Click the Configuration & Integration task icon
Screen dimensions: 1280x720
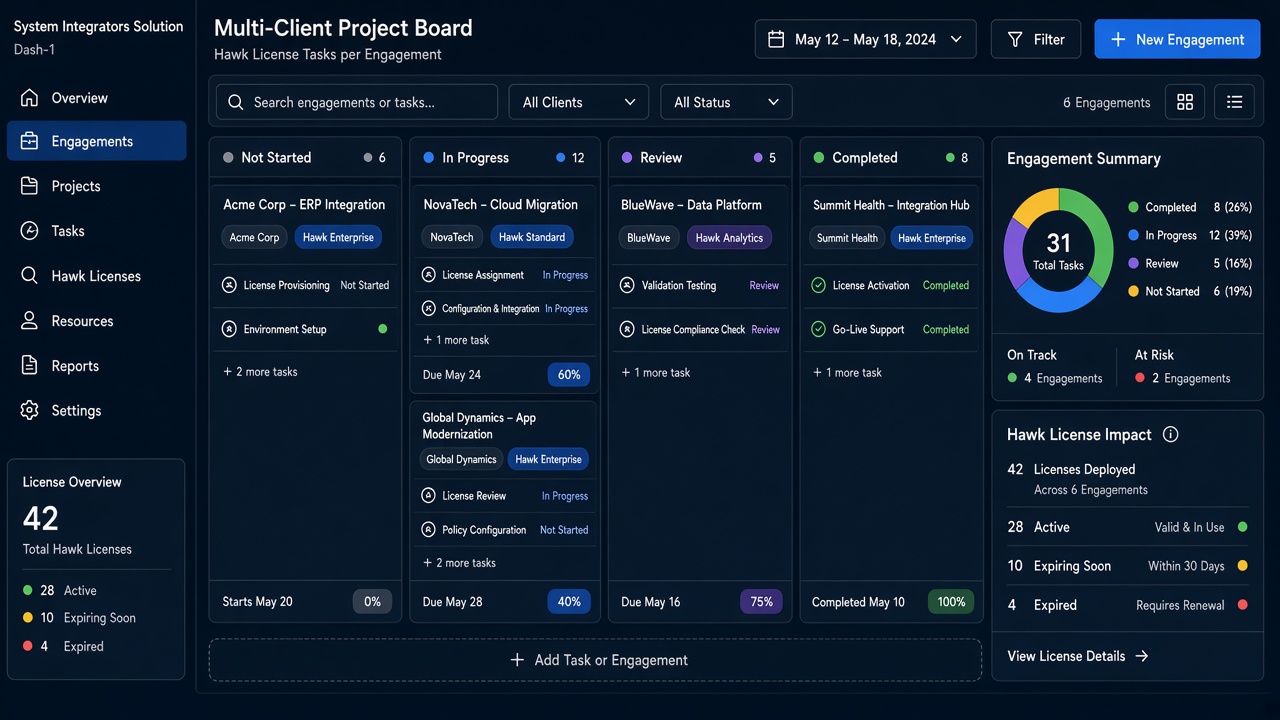[x=429, y=309]
